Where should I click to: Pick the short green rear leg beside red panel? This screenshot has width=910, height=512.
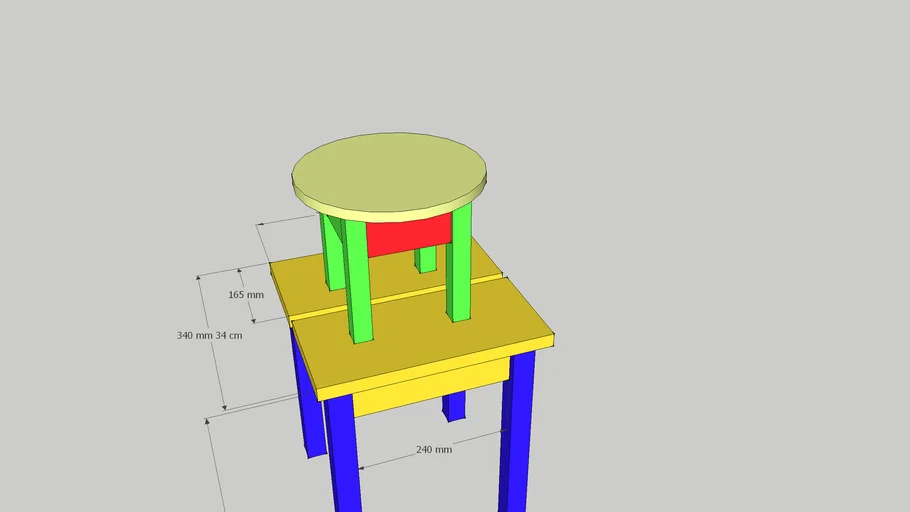(x=427, y=259)
